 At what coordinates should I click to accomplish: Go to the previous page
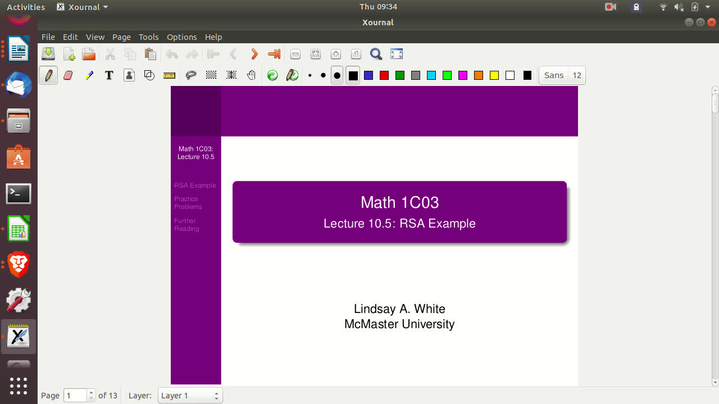(x=233, y=54)
